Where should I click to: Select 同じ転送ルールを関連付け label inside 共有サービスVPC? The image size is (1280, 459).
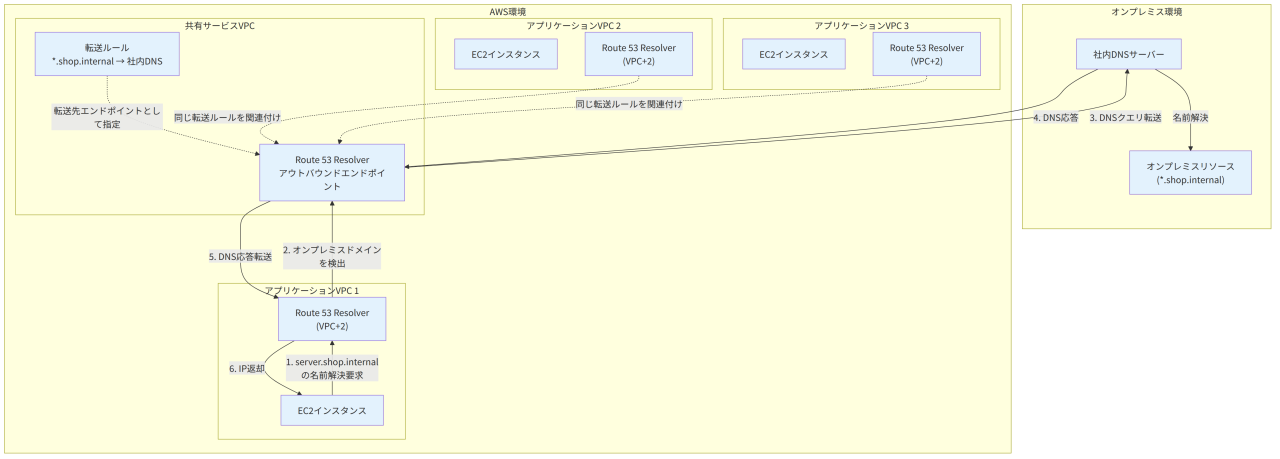tap(226, 117)
